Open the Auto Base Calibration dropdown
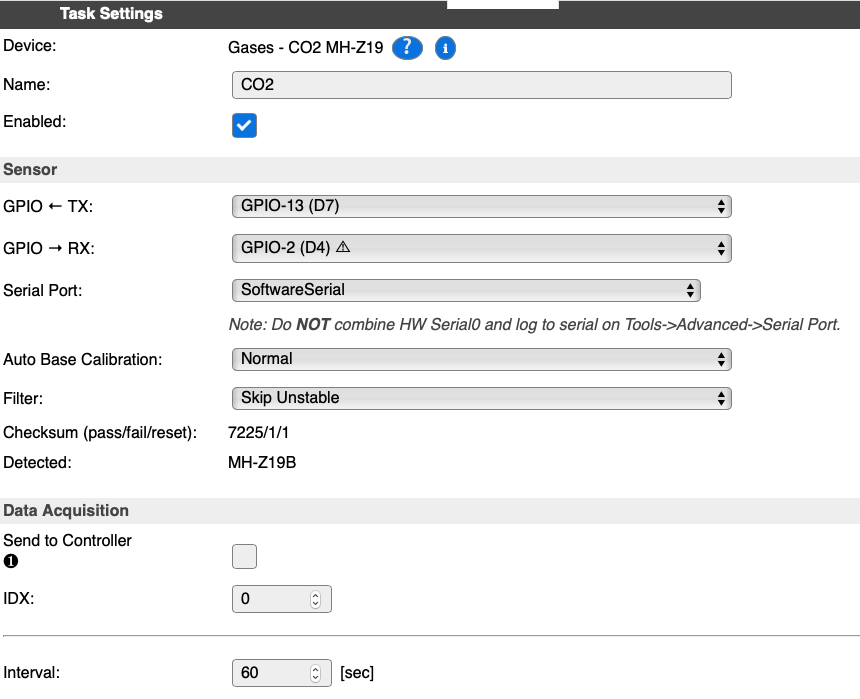This screenshot has width=860, height=699. tap(482, 359)
